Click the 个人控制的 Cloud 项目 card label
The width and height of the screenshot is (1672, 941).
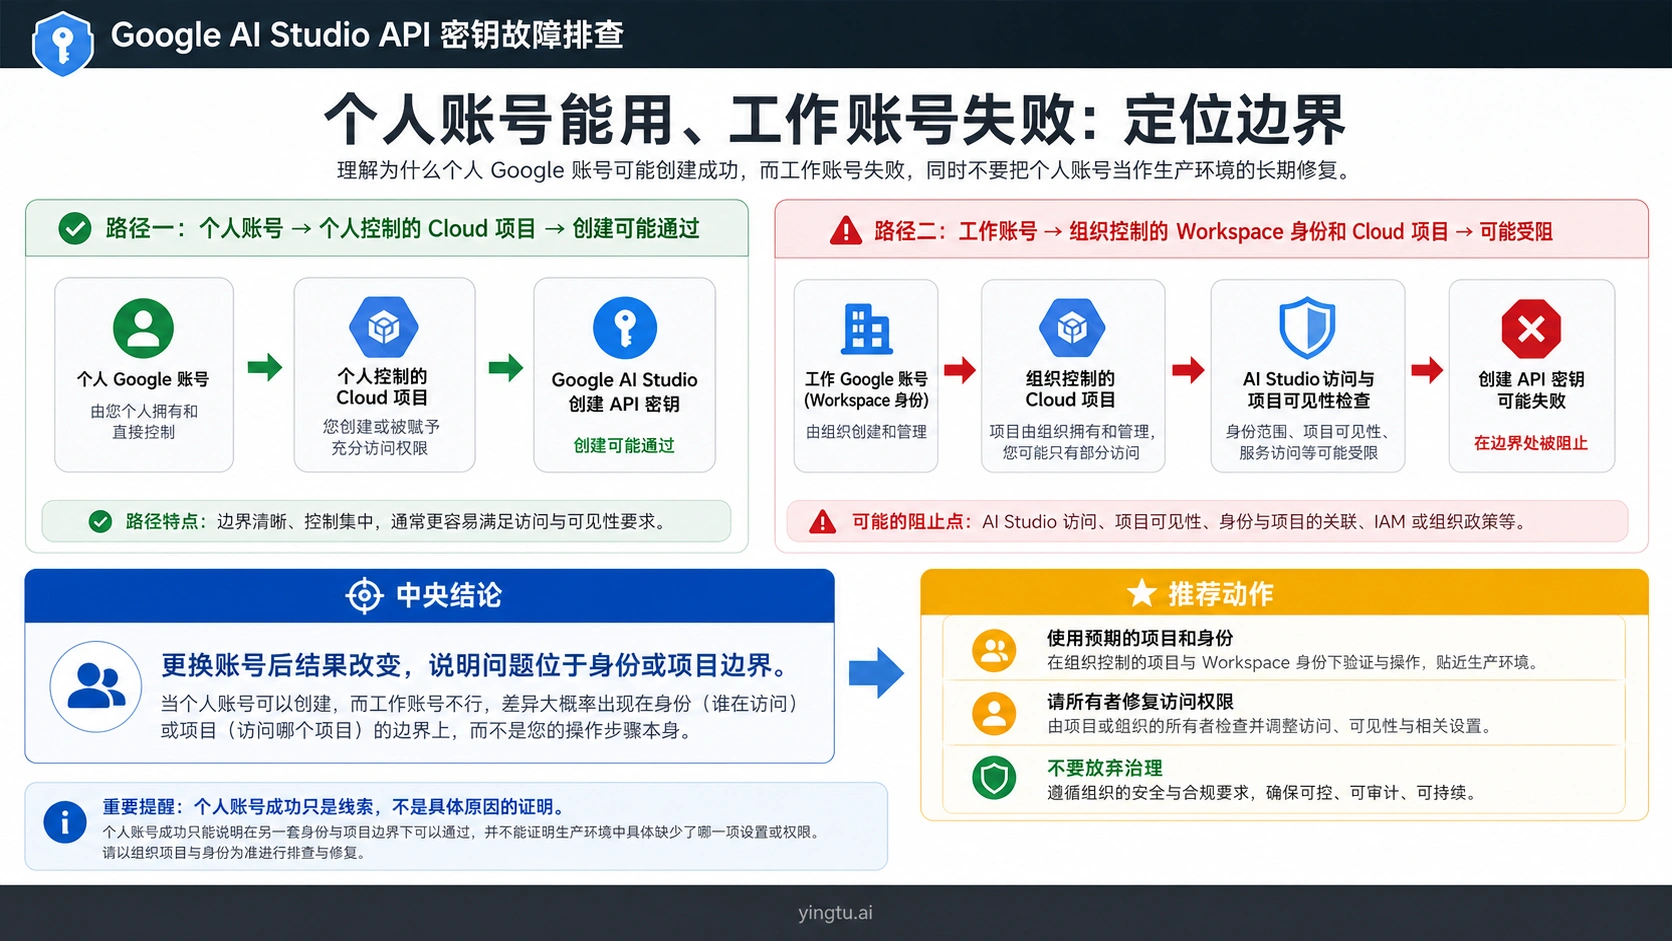382,387
